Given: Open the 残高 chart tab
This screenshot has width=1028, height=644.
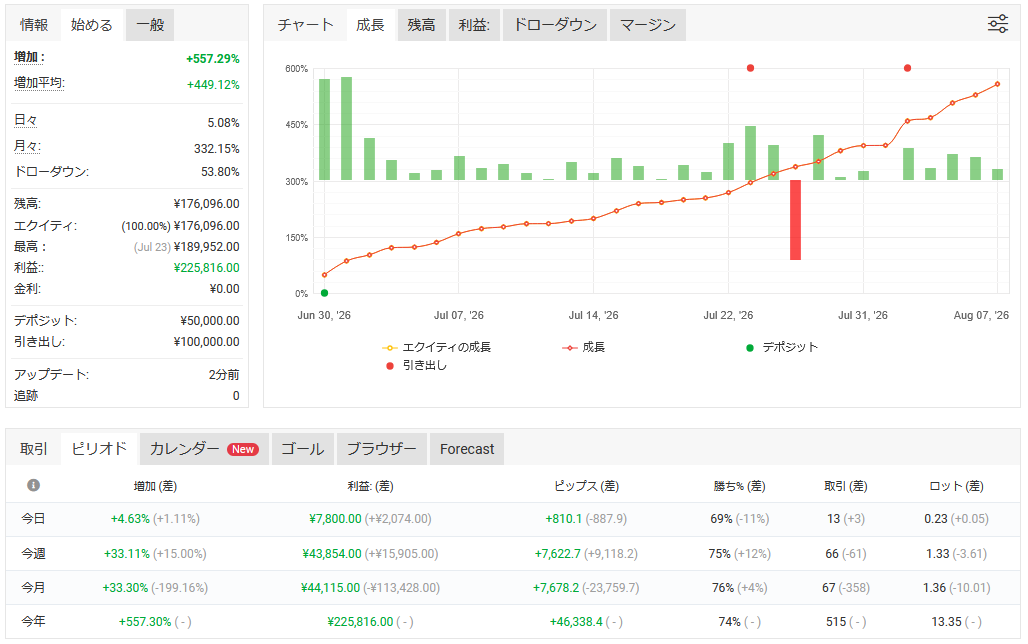Looking at the screenshot, I should click(421, 25).
